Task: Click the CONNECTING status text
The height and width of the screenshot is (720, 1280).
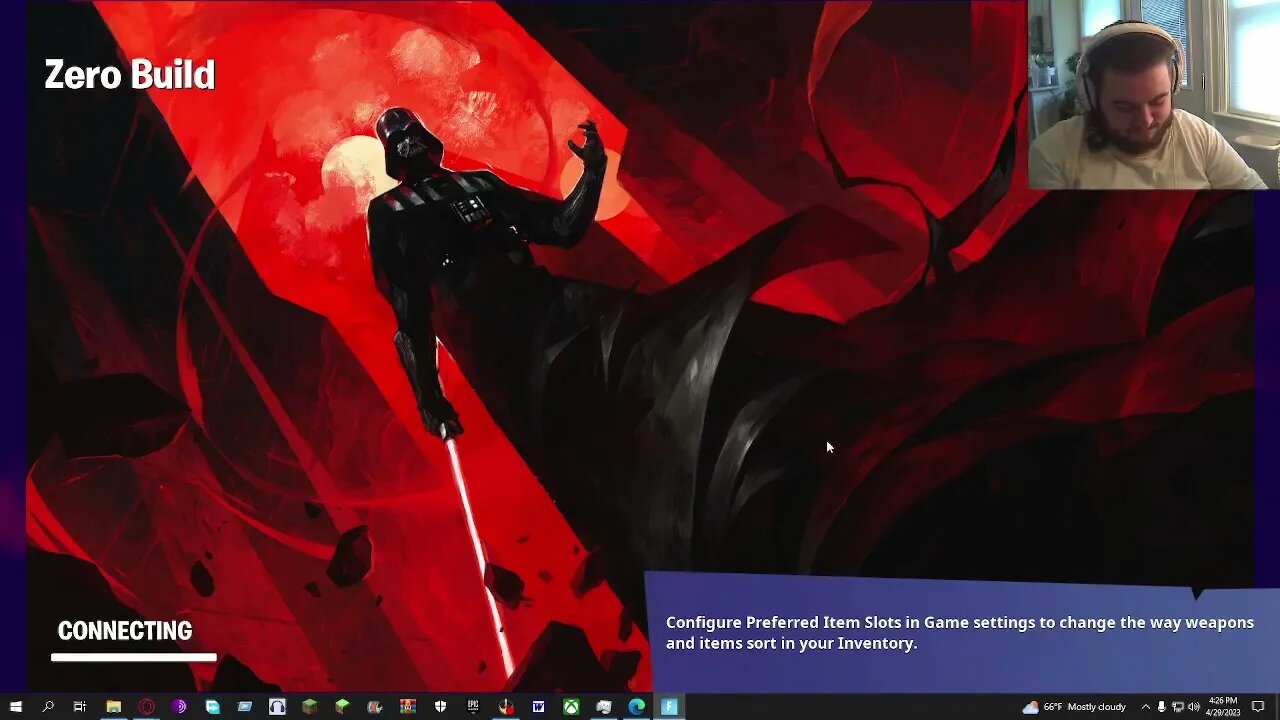Action: (x=125, y=631)
